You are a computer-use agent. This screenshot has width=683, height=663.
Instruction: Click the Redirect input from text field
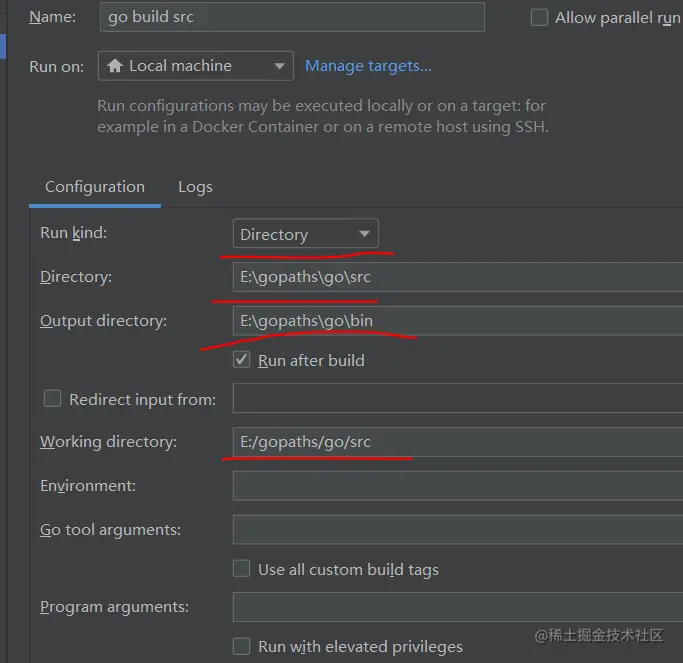(x=457, y=399)
